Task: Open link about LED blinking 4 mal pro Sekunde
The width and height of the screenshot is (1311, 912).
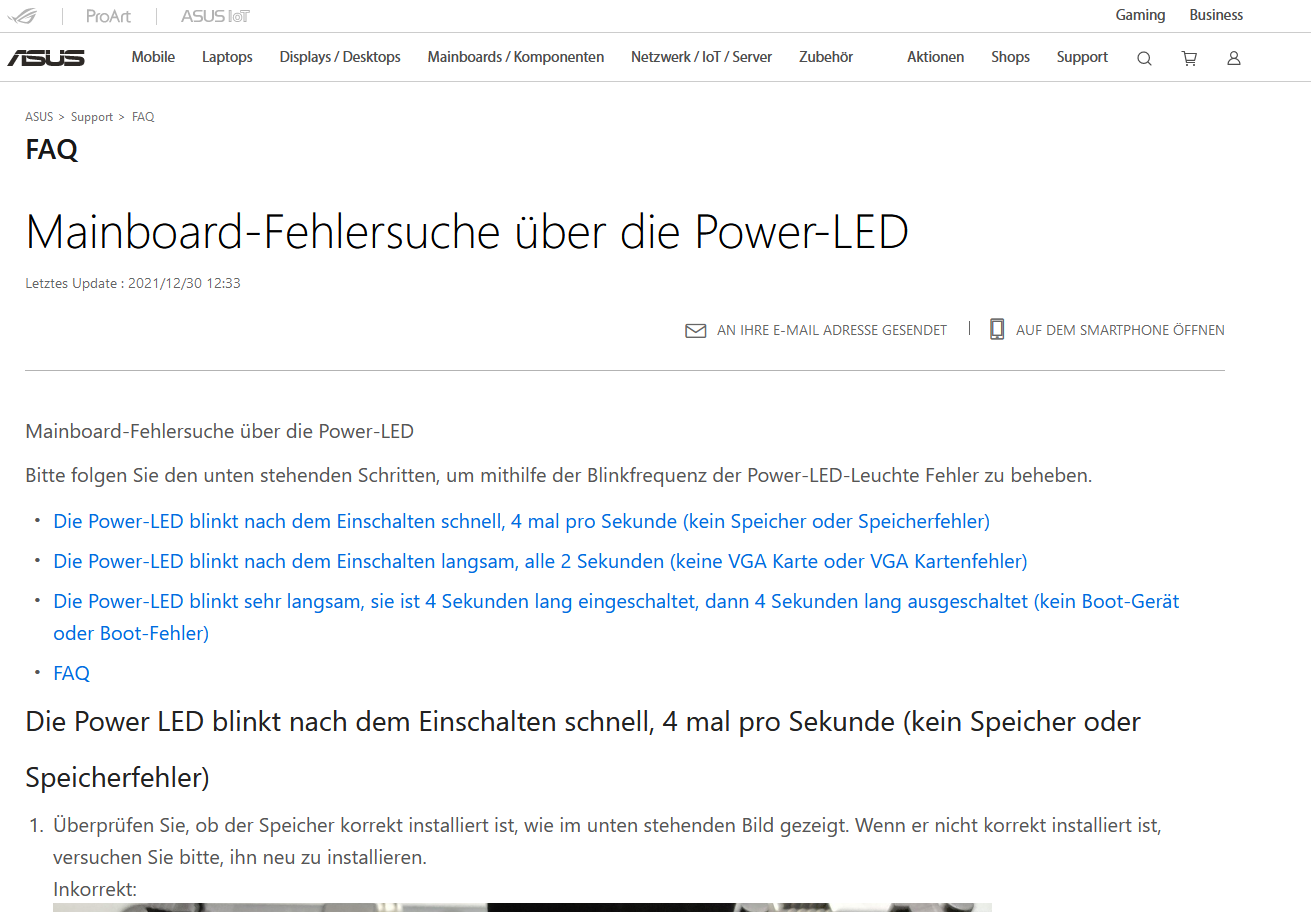Action: 522,521
